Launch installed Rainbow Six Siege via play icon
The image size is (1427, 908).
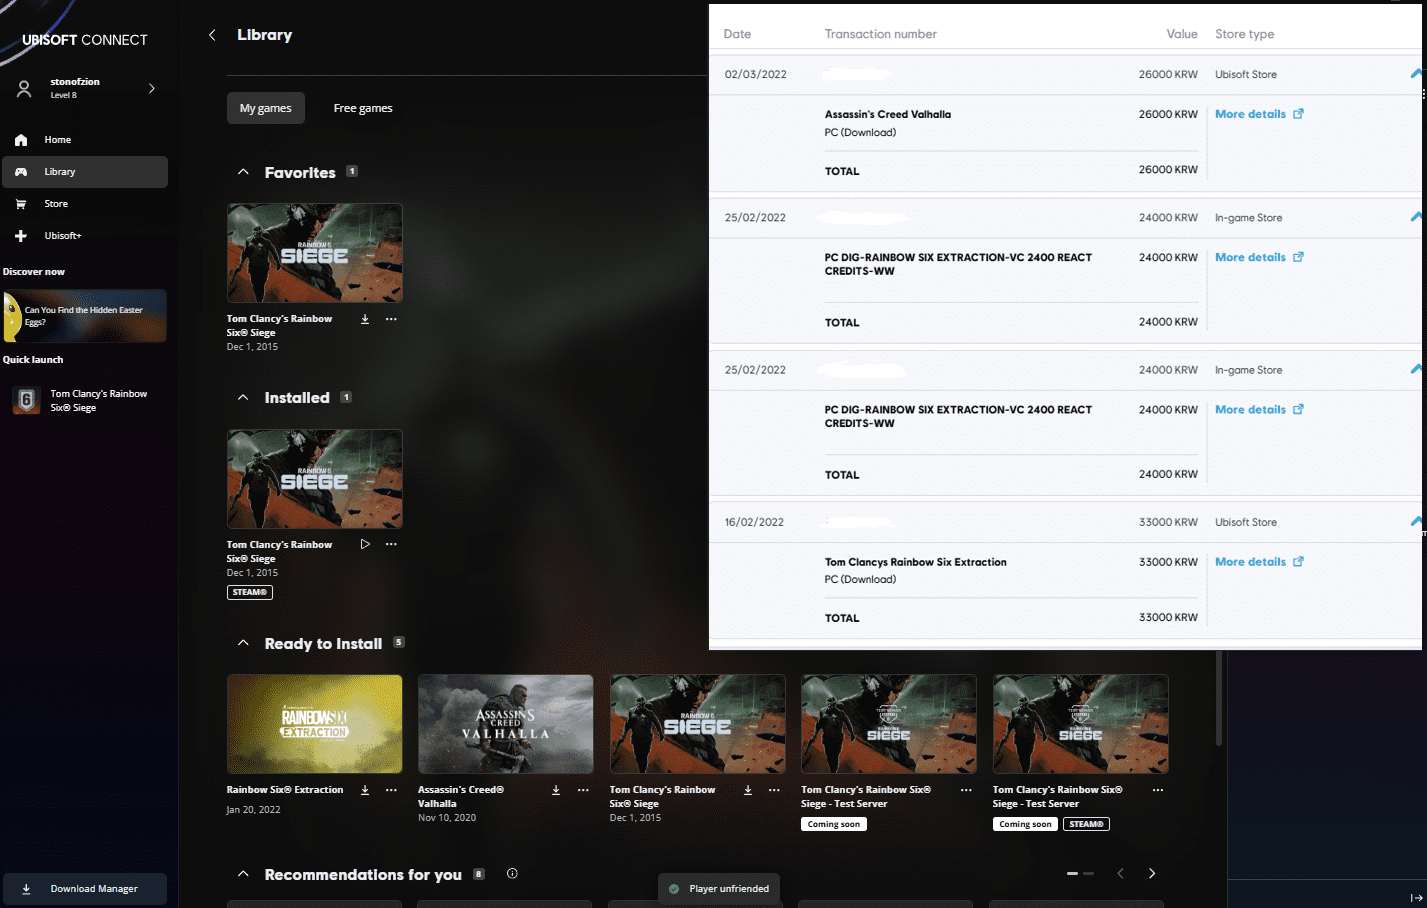click(364, 543)
